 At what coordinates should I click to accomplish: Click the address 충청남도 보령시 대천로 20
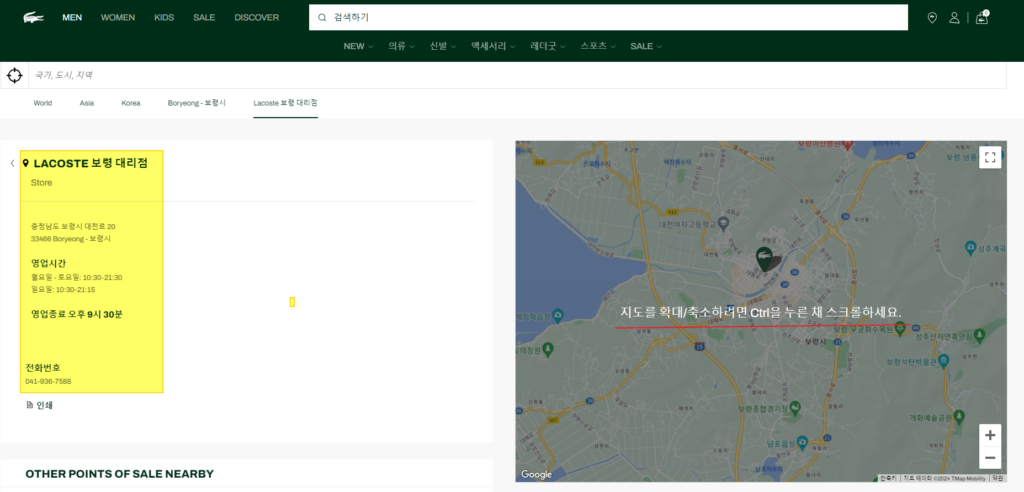point(73,226)
